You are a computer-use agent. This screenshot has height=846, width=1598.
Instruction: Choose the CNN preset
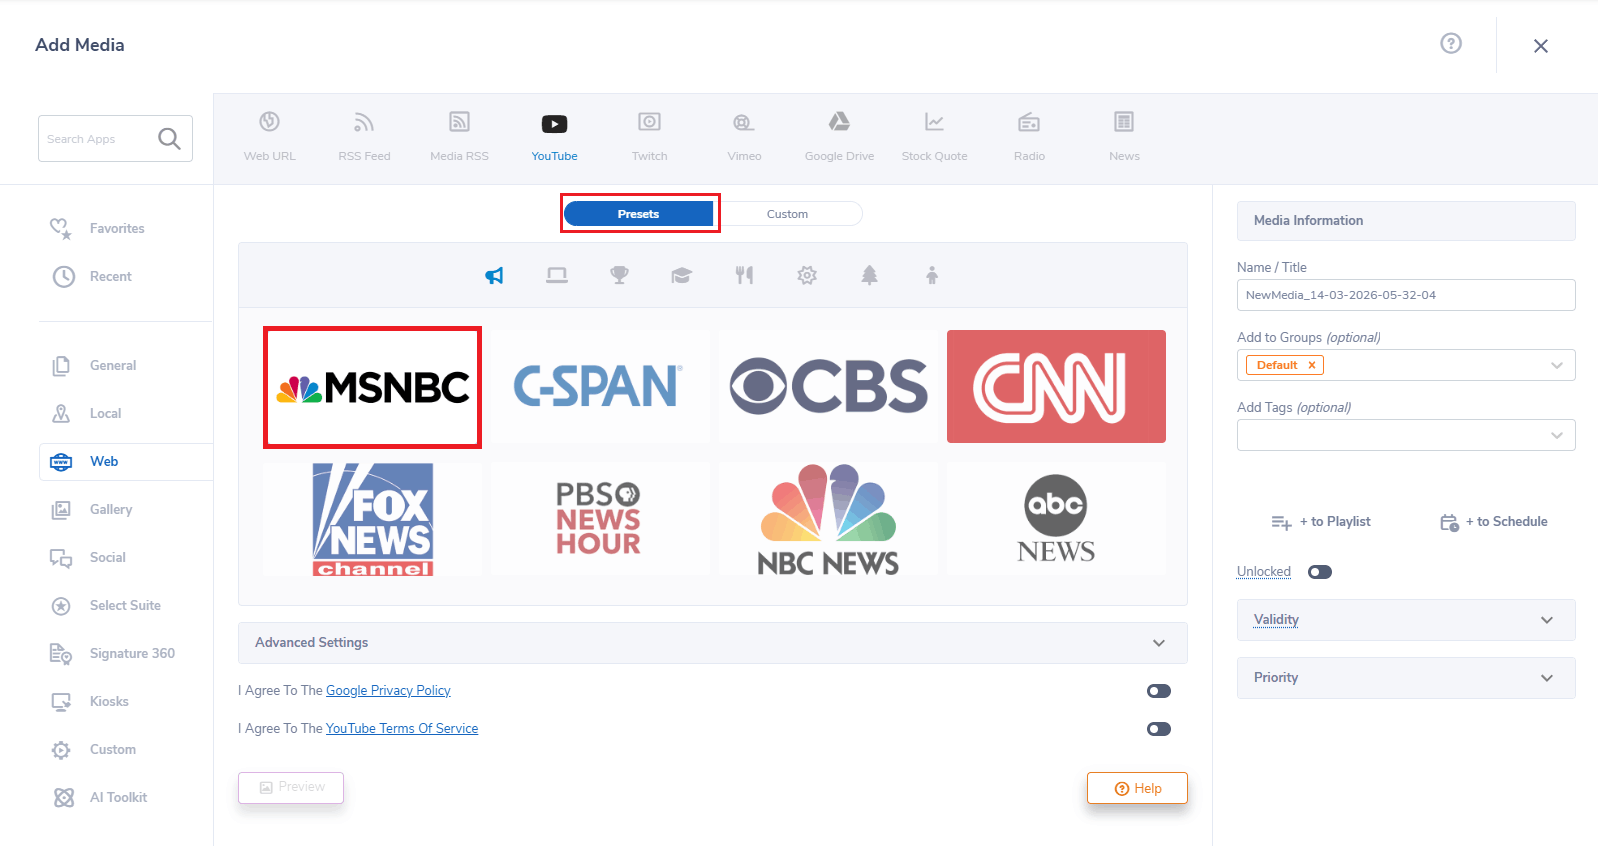click(x=1056, y=387)
